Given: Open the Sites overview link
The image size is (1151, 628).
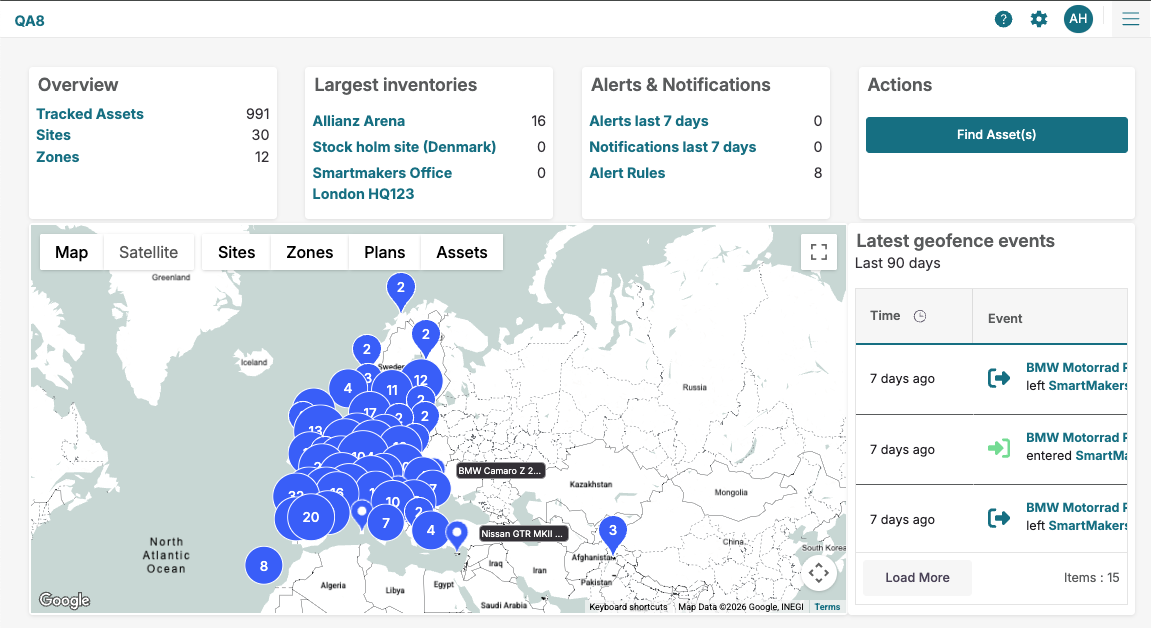Looking at the screenshot, I should coord(54,135).
